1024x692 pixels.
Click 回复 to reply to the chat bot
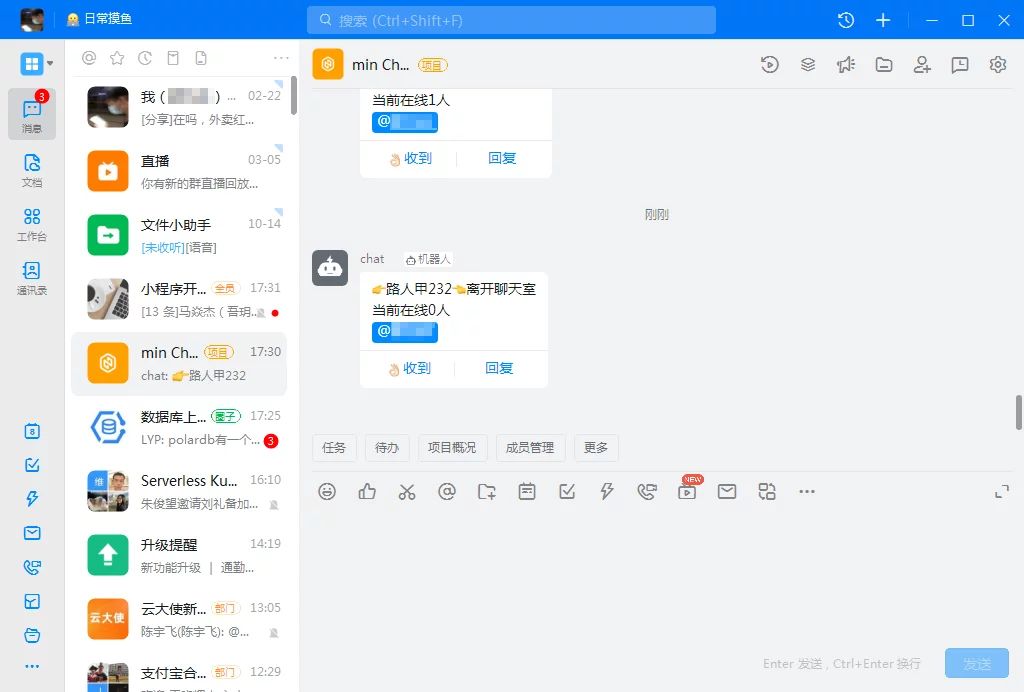point(498,367)
